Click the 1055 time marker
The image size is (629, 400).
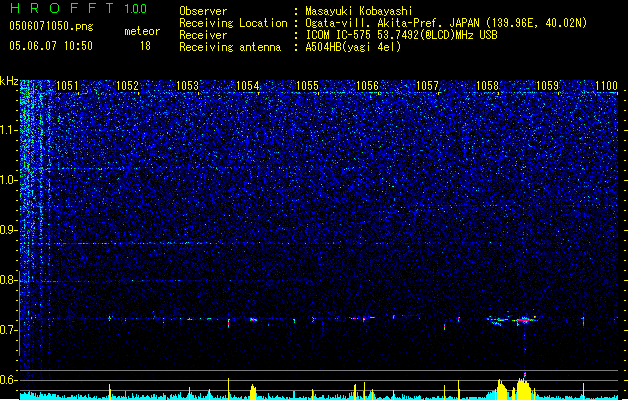307,86
